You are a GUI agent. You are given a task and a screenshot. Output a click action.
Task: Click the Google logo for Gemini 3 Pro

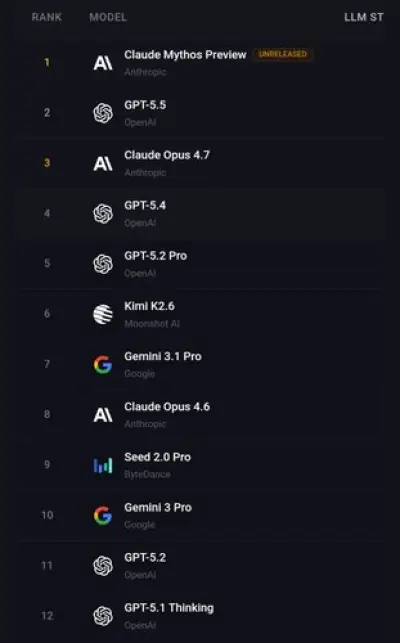coord(103,515)
